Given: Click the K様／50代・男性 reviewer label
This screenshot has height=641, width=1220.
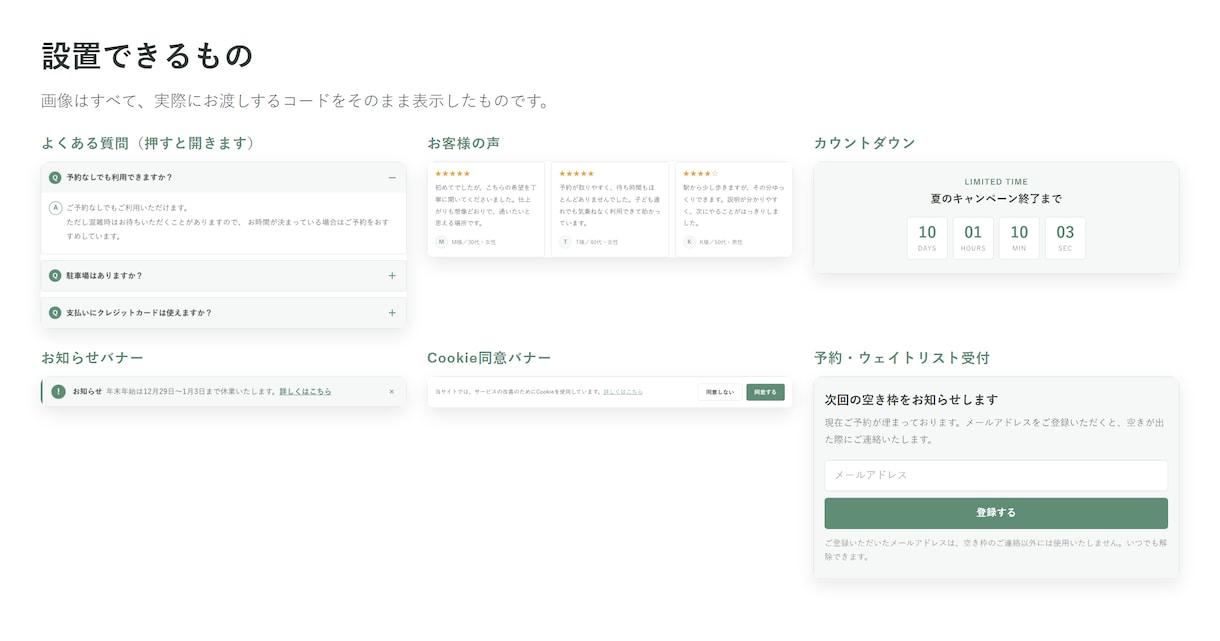Looking at the screenshot, I should click(x=721, y=242).
